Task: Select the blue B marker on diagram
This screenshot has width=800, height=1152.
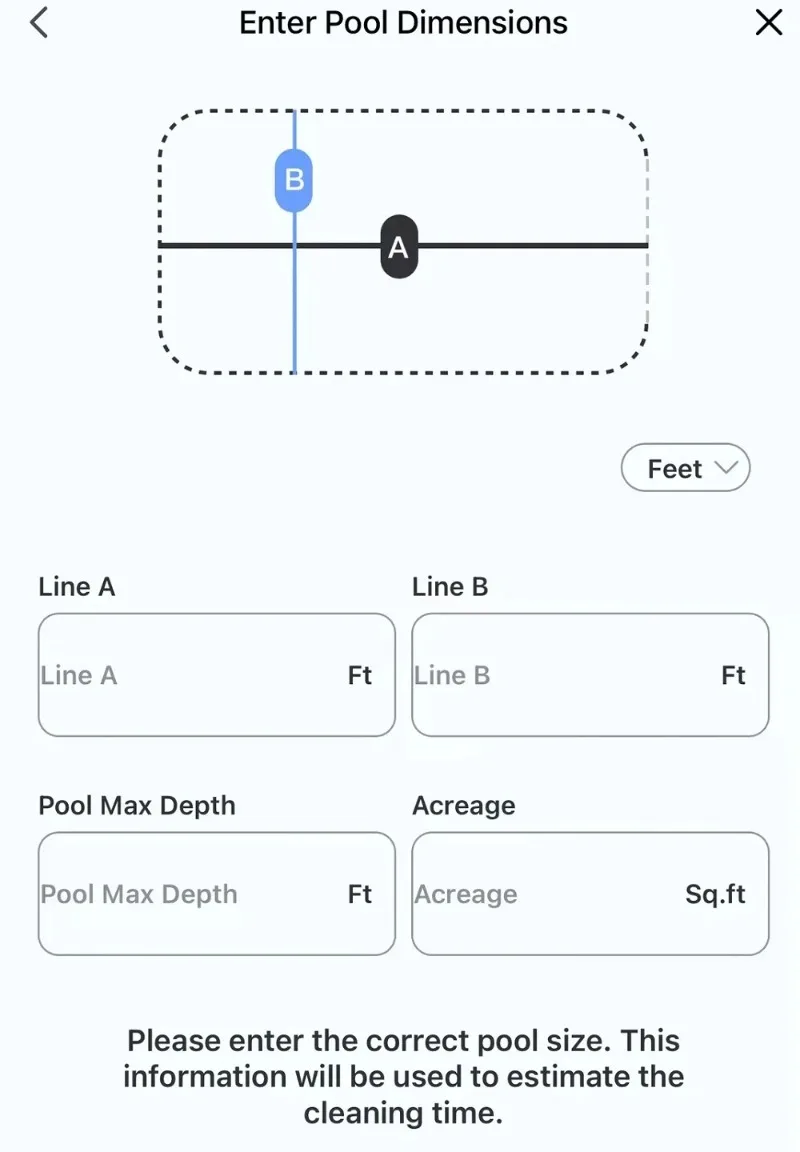Action: coord(294,180)
